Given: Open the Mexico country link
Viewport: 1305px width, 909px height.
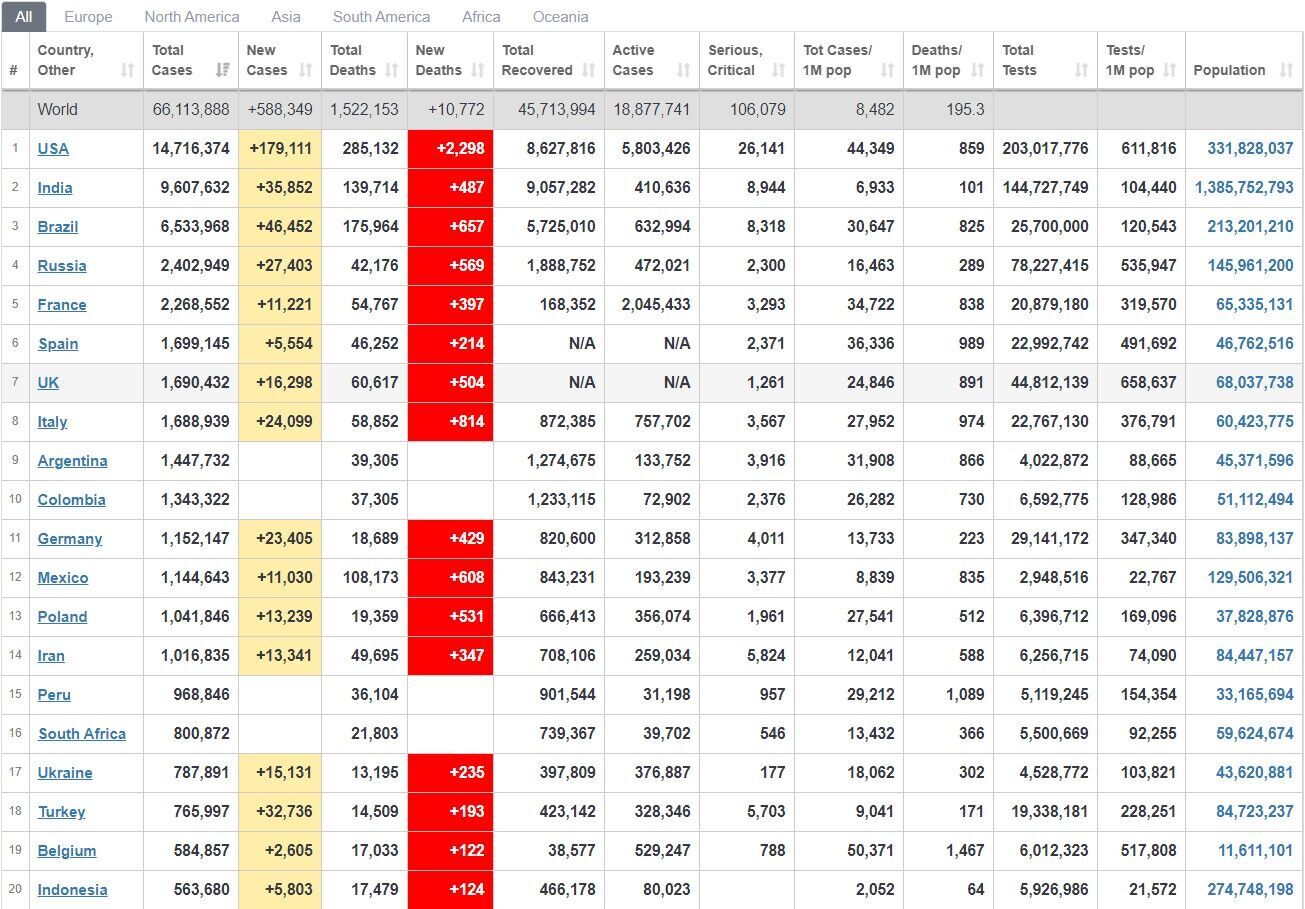Looking at the screenshot, I should tap(63, 578).
